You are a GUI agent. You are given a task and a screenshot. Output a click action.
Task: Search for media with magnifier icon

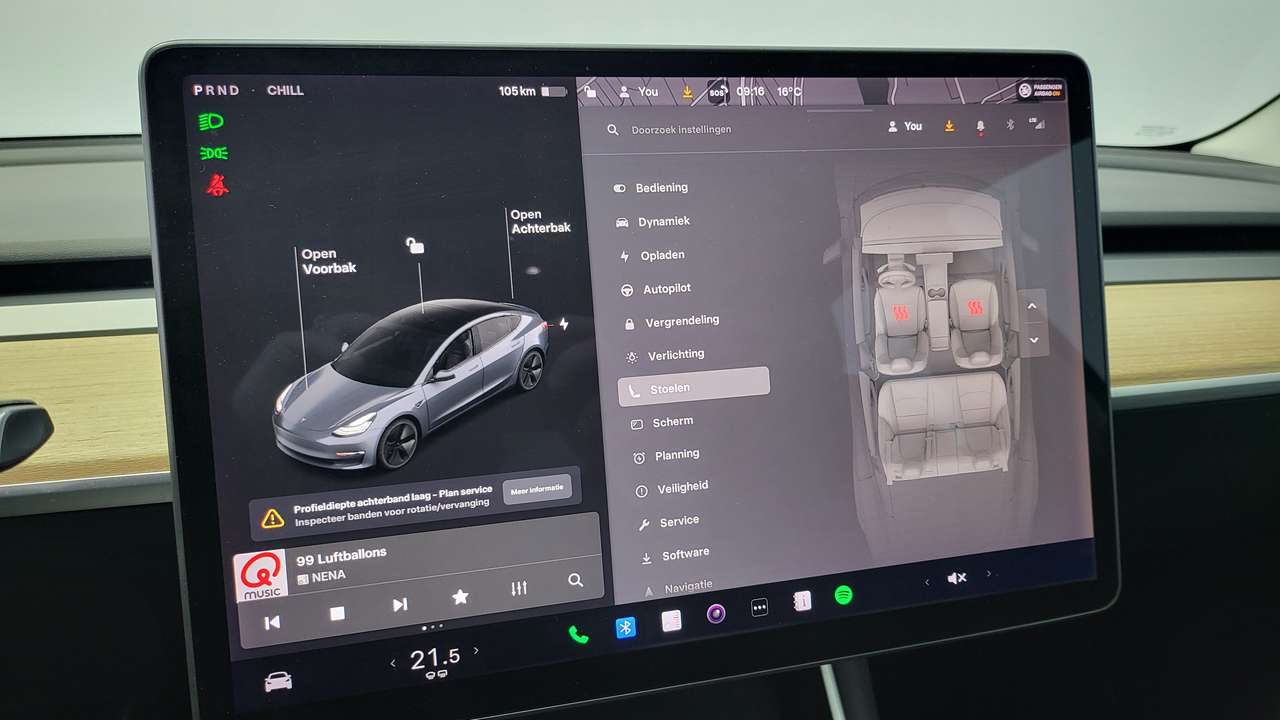(x=575, y=580)
